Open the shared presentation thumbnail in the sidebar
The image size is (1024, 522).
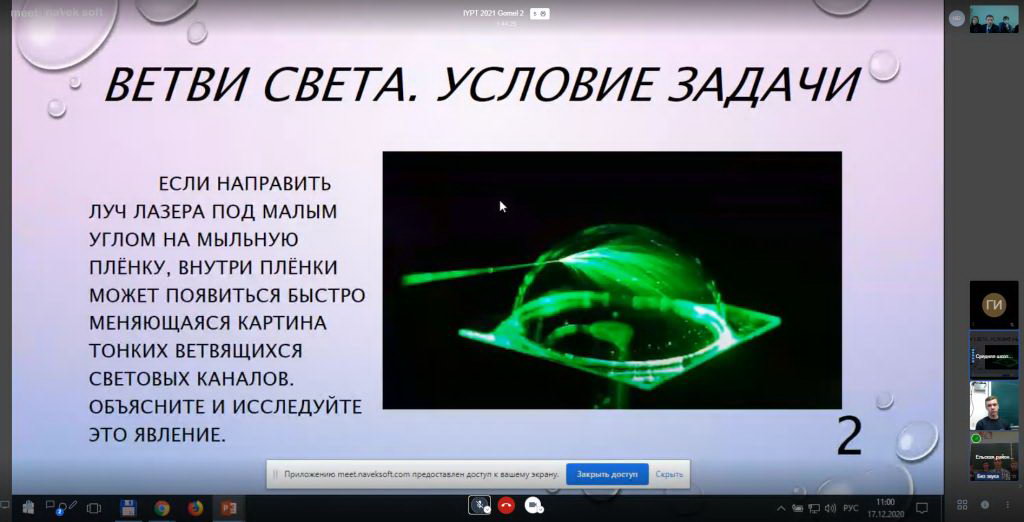point(994,354)
